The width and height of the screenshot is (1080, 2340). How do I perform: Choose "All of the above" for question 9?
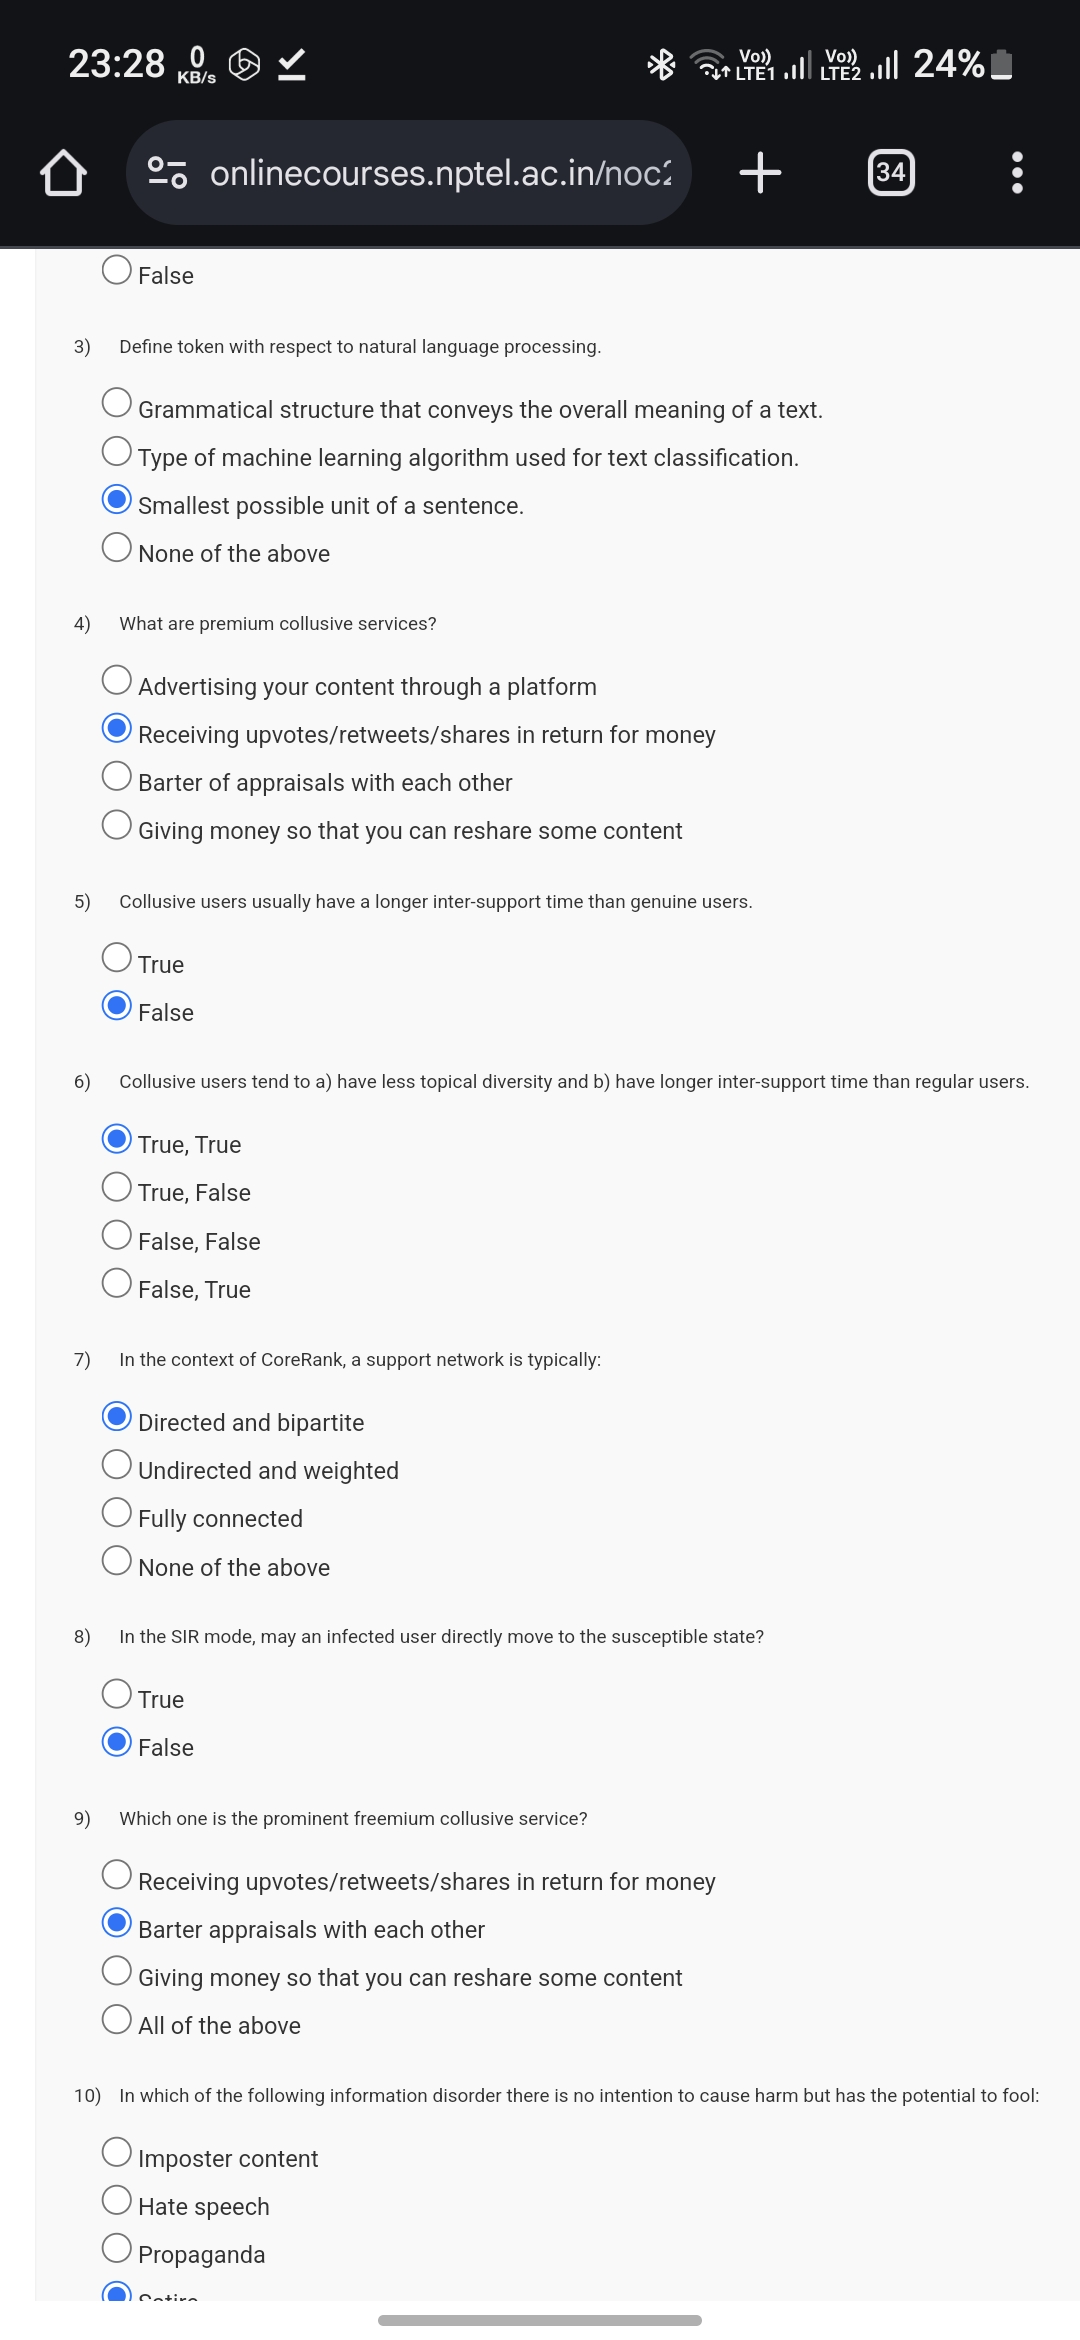(117, 2020)
